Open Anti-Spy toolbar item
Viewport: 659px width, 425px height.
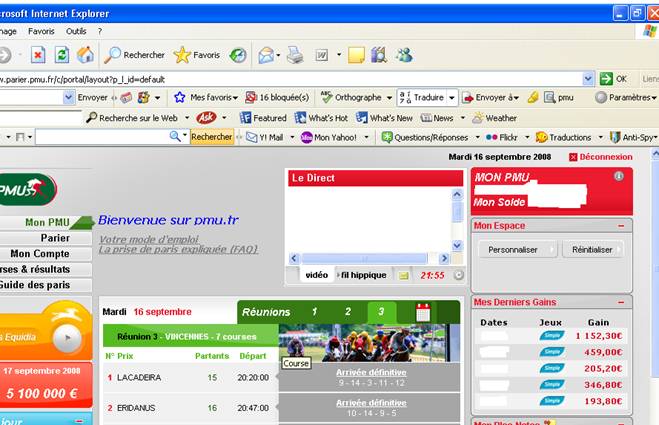point(633,137)
